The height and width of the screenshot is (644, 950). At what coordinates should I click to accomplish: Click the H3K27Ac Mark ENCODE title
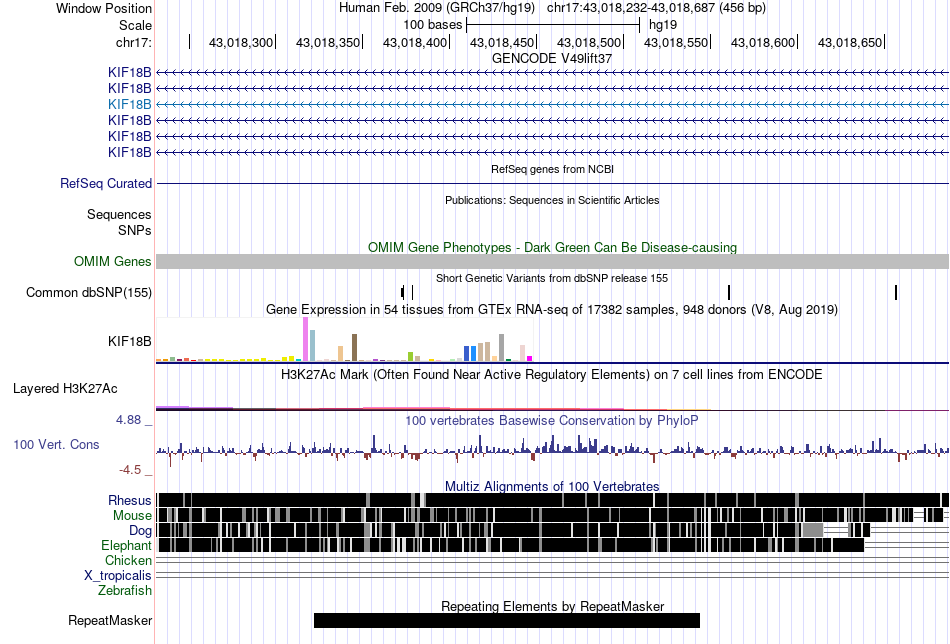point(552,374)
